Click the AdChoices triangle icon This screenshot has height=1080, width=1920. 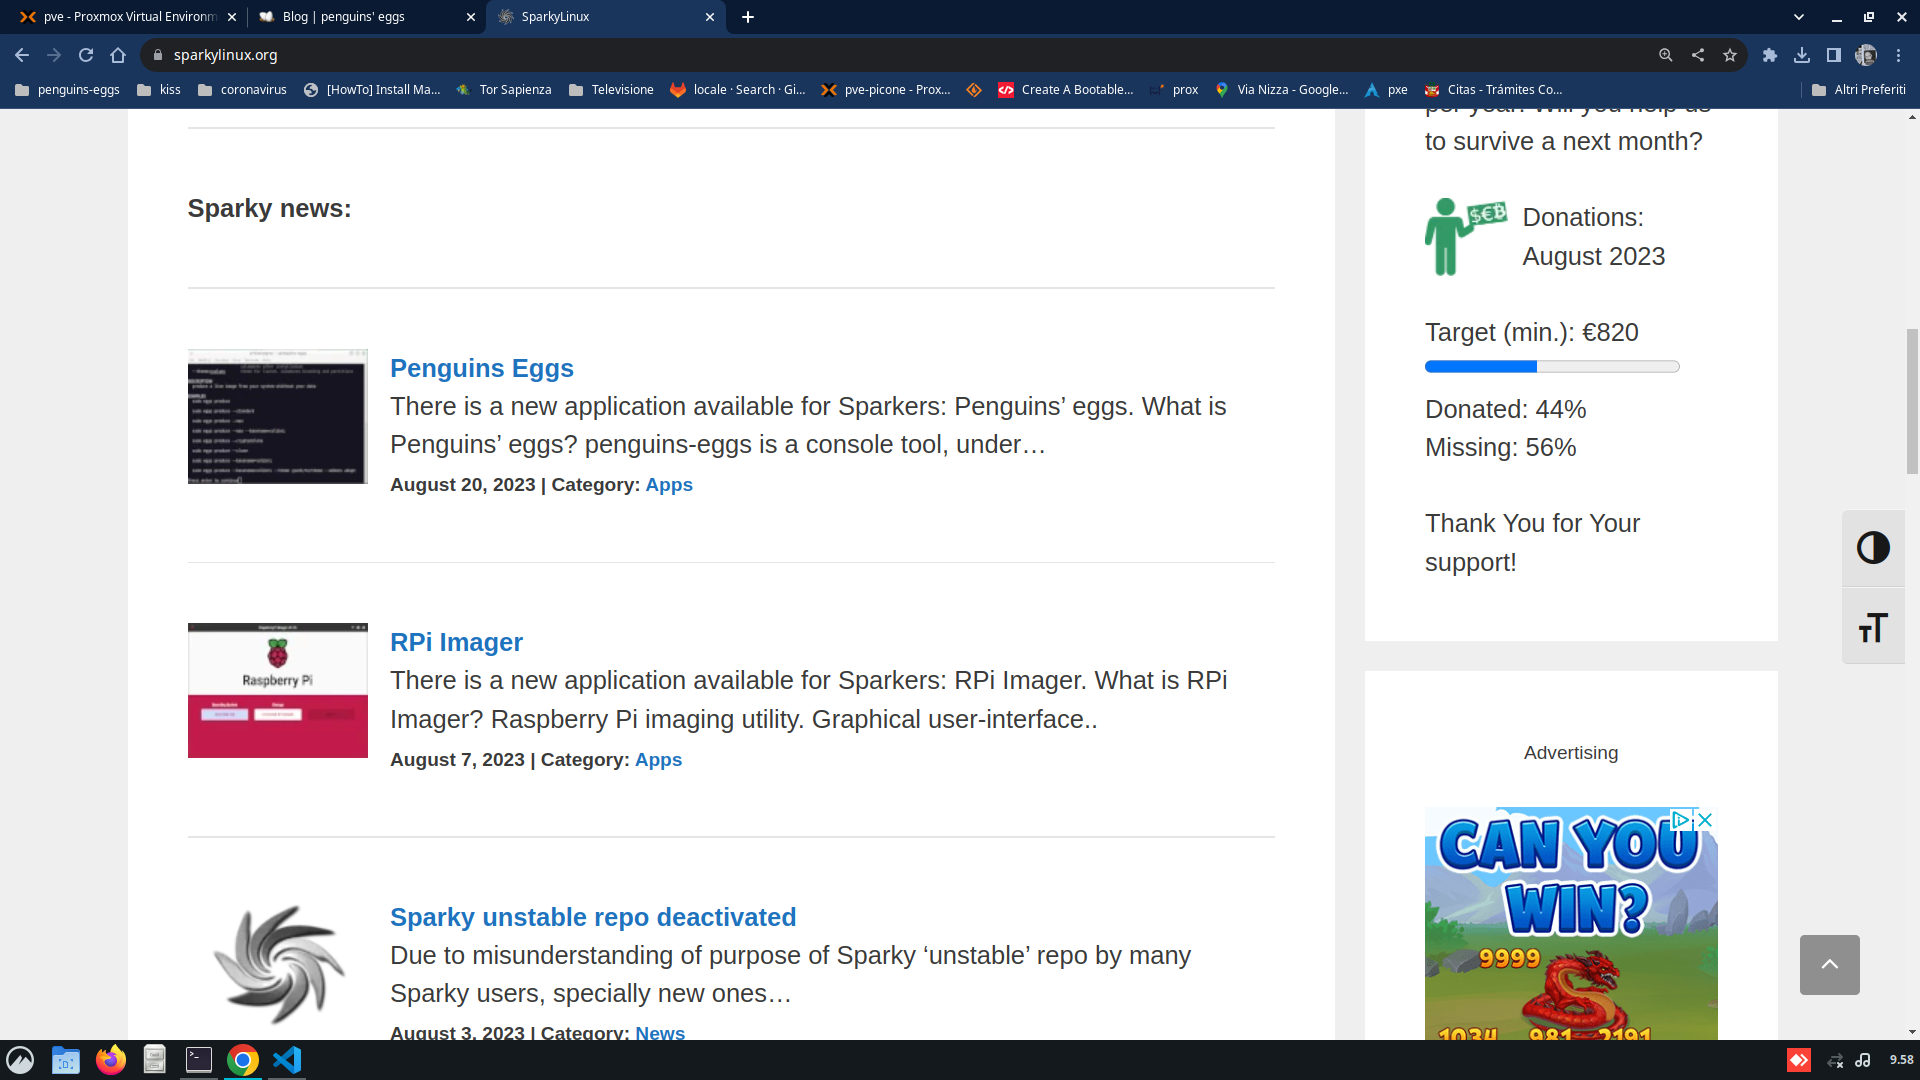[1681, 820]
